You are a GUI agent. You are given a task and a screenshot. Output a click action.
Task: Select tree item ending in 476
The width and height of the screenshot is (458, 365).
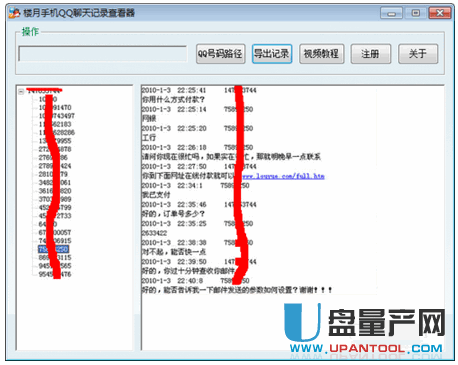[x=55, y=274]
